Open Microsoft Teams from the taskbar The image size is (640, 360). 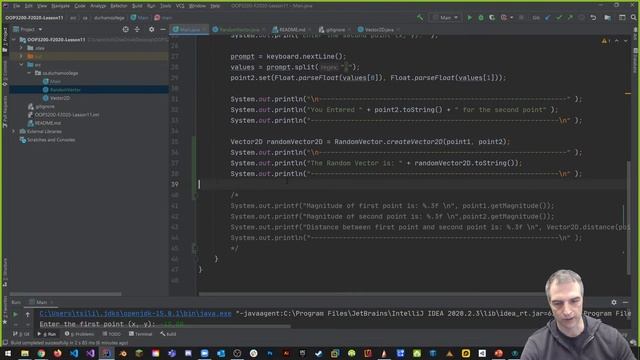(x=172, y=353)
